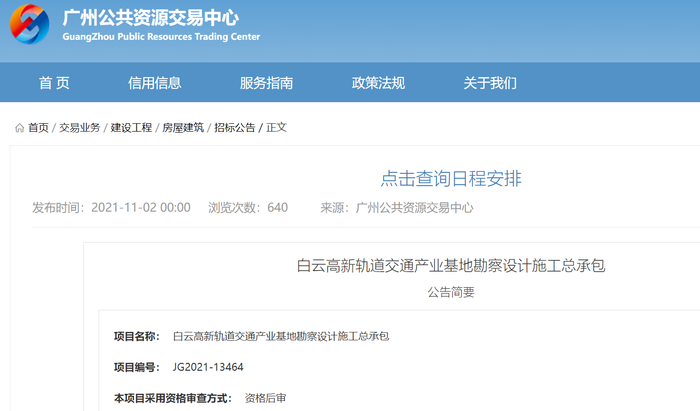Go to 交易业务 in the breadcrumb
The image size is (700, 411).
pos(79,128)
